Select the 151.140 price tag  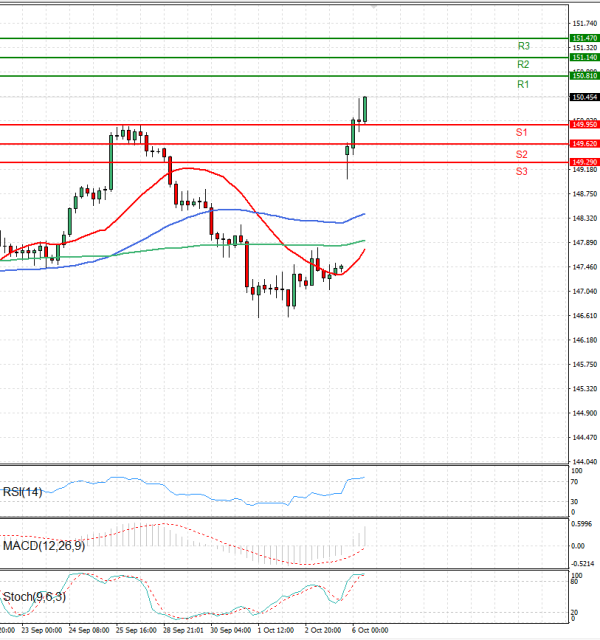(584, 58)
